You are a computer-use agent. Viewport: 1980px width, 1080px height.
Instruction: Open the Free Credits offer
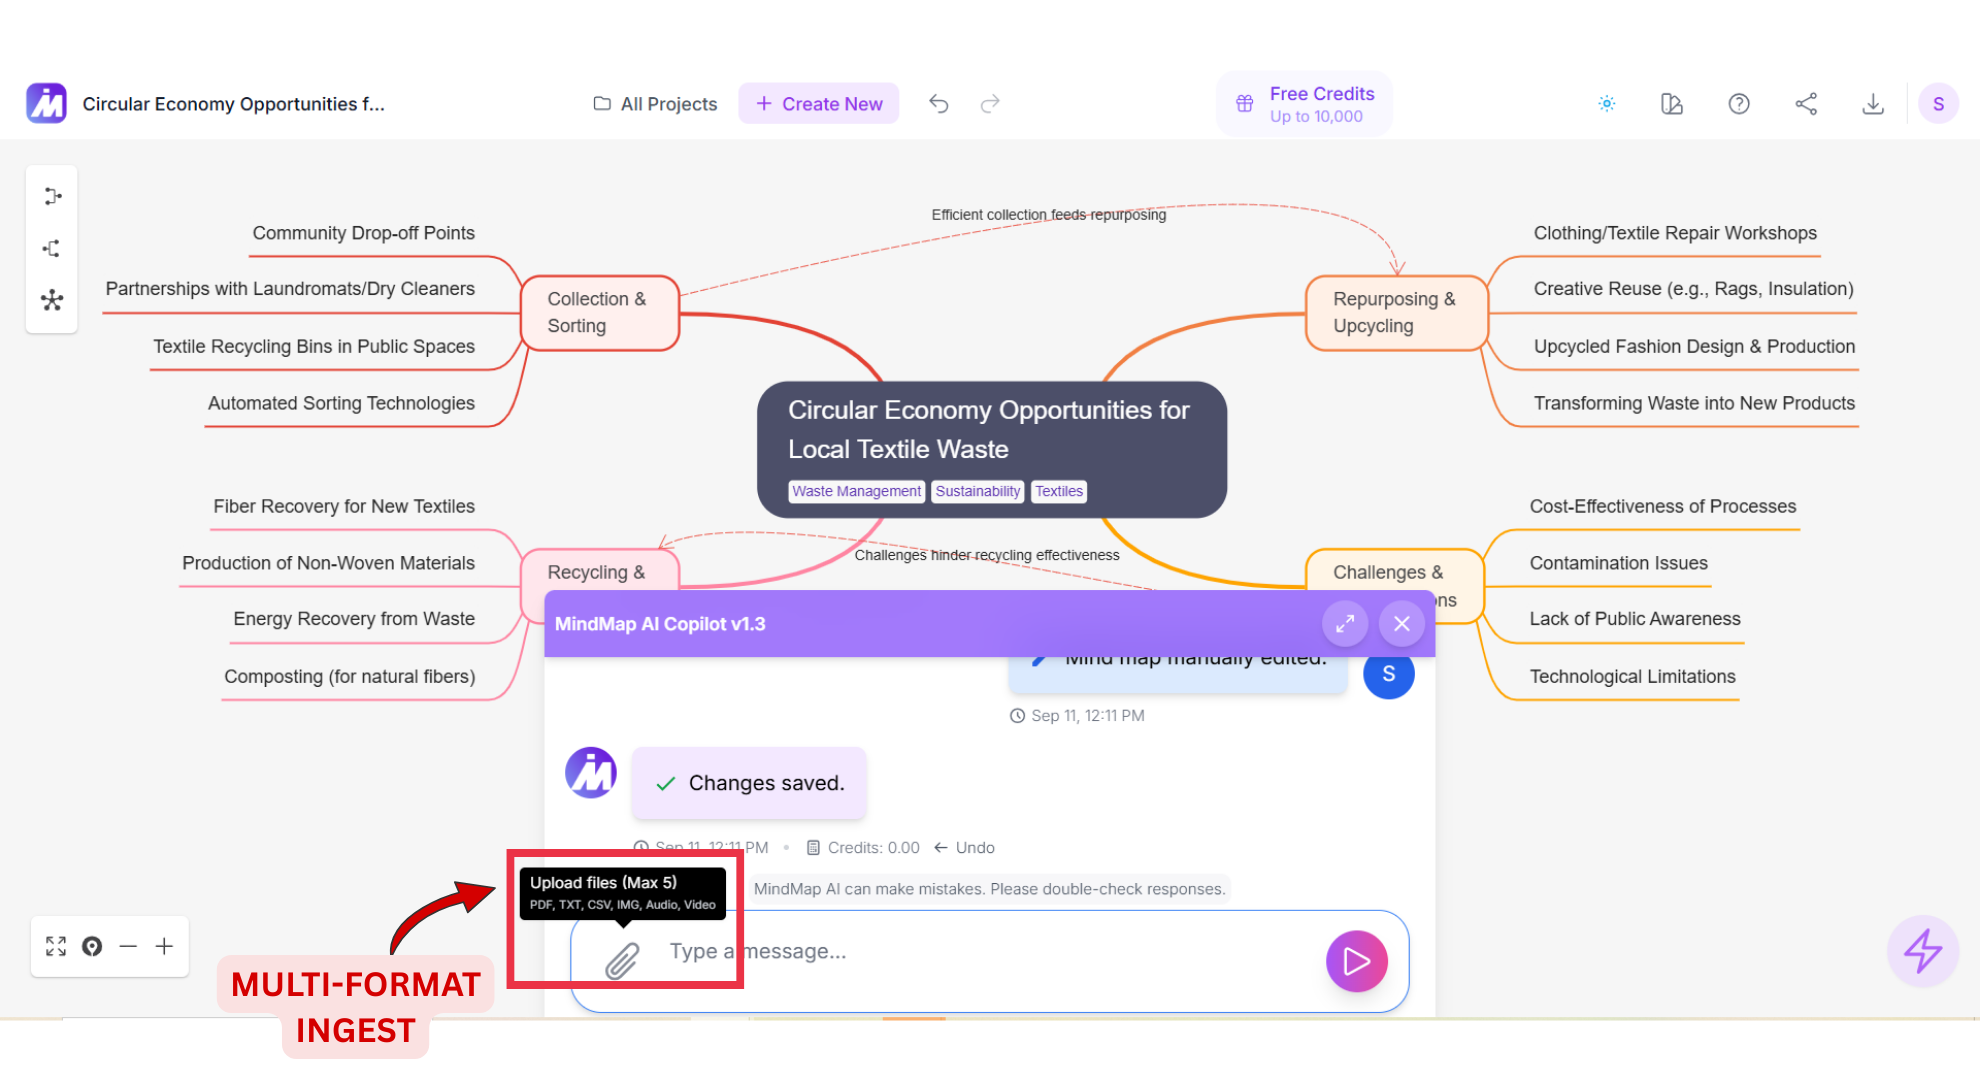(x=1305, y=104)
